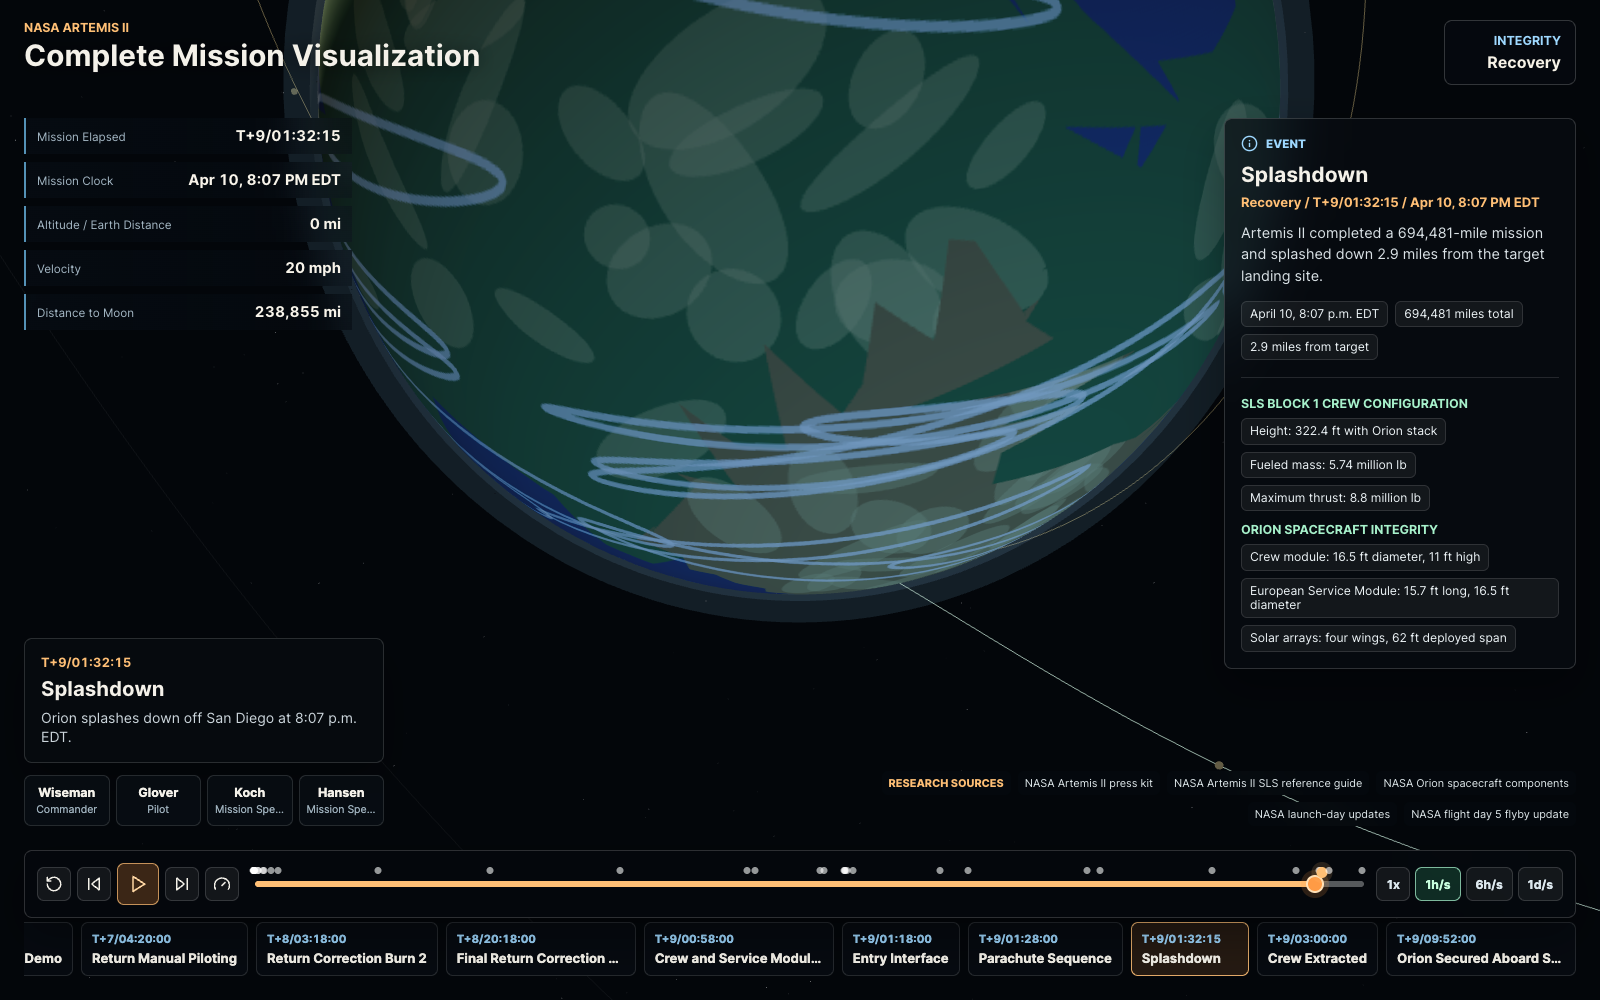Click the speedometer gauge icon button
1600x1000 pixels.
[222, 884]
